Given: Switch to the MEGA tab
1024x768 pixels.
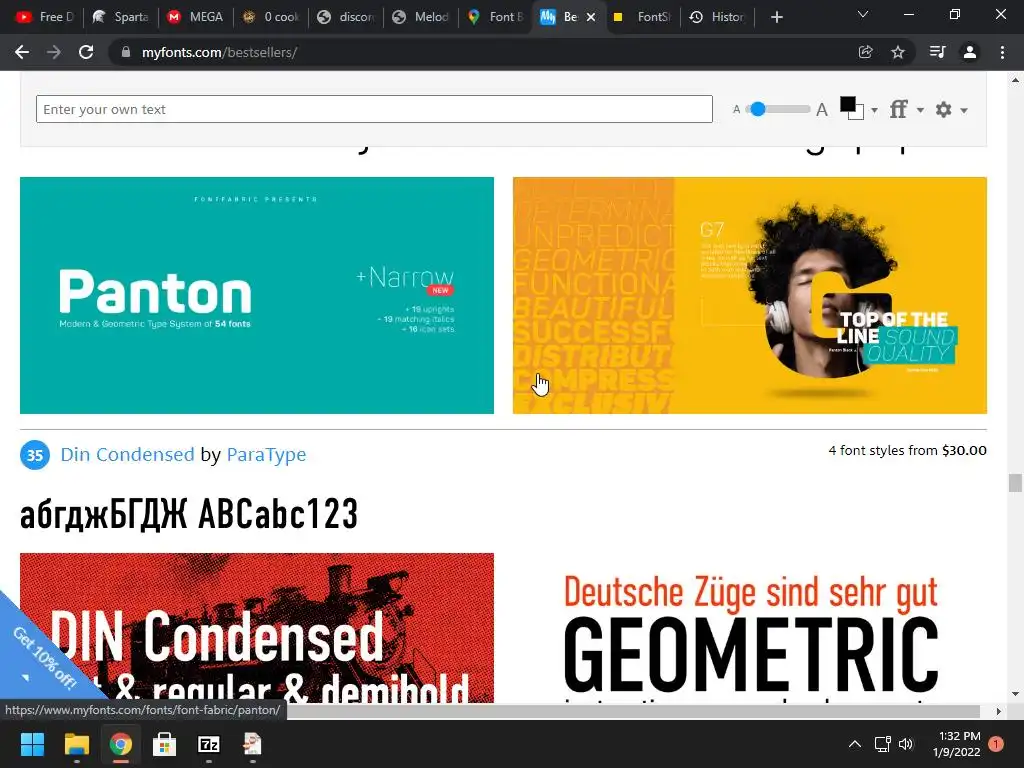Looking at the screenshot, I should coord(196,17).
